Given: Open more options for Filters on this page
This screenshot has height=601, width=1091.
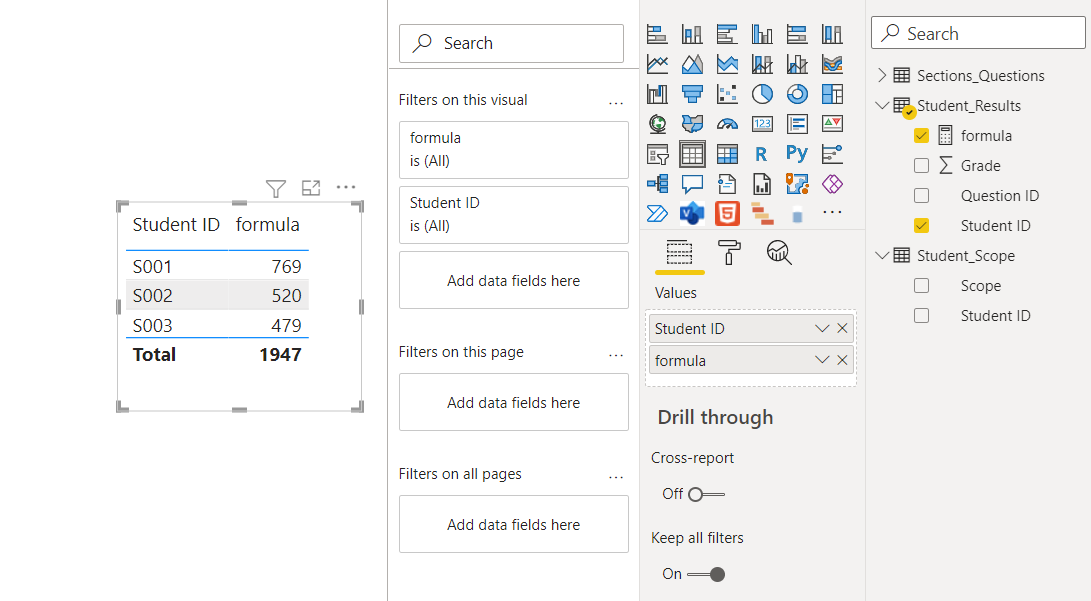Looking at the screenshot, I should click(x=616, y=355).
